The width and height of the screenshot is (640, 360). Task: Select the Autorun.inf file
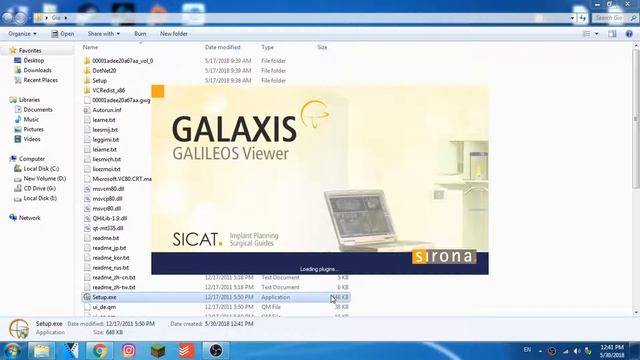point(107,110)
